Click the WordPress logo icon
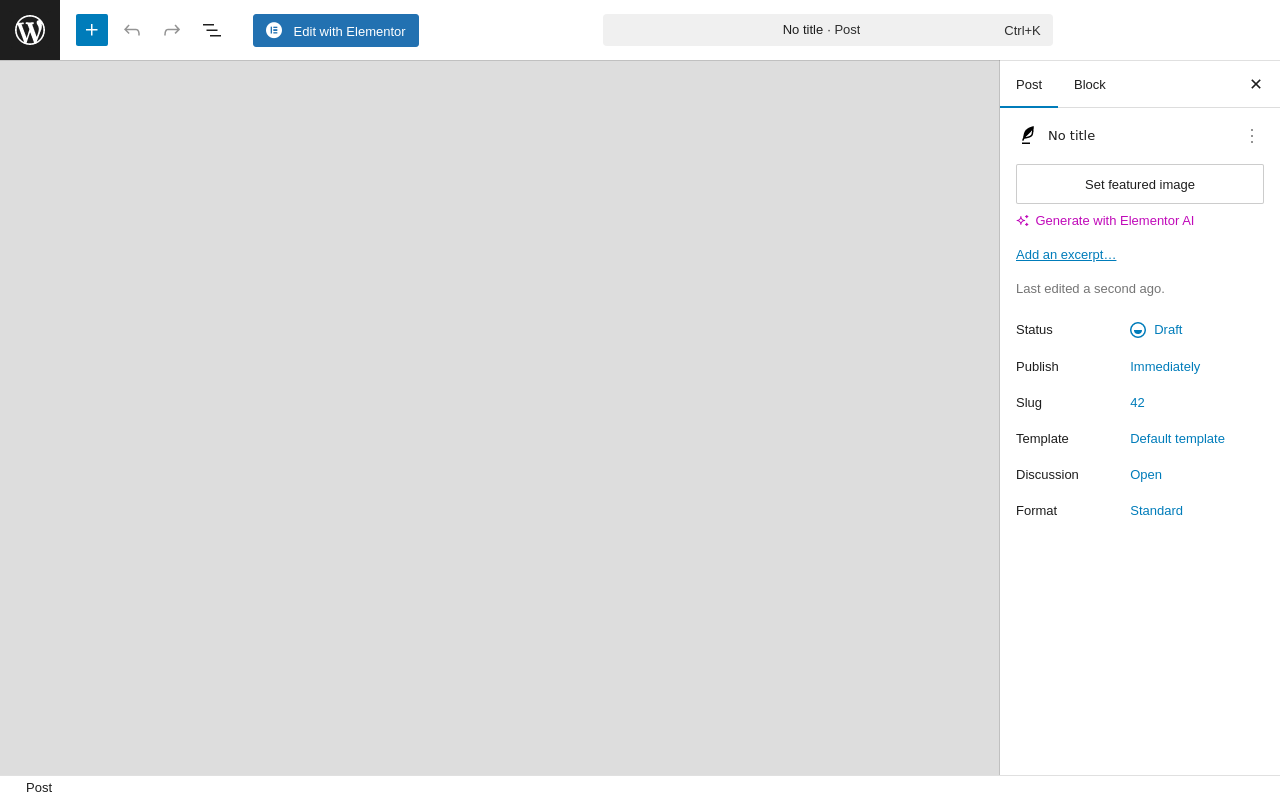This screenshot has height=800, width=1280. tap(30, 30)
